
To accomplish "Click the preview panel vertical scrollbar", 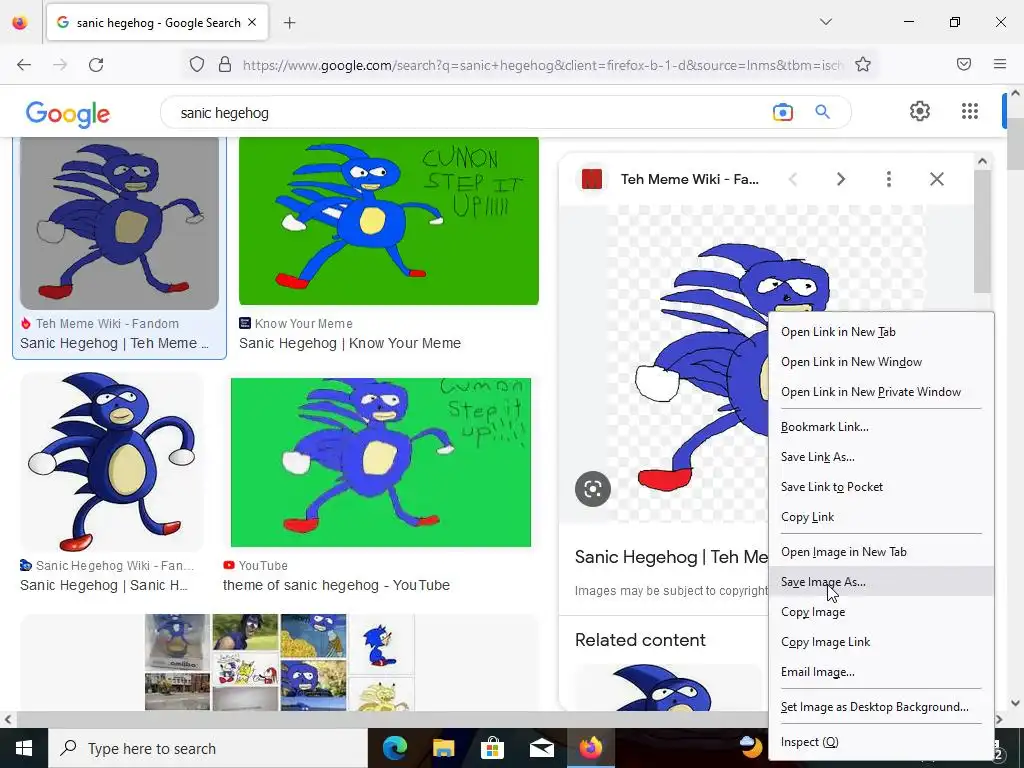I will (982, 232).
